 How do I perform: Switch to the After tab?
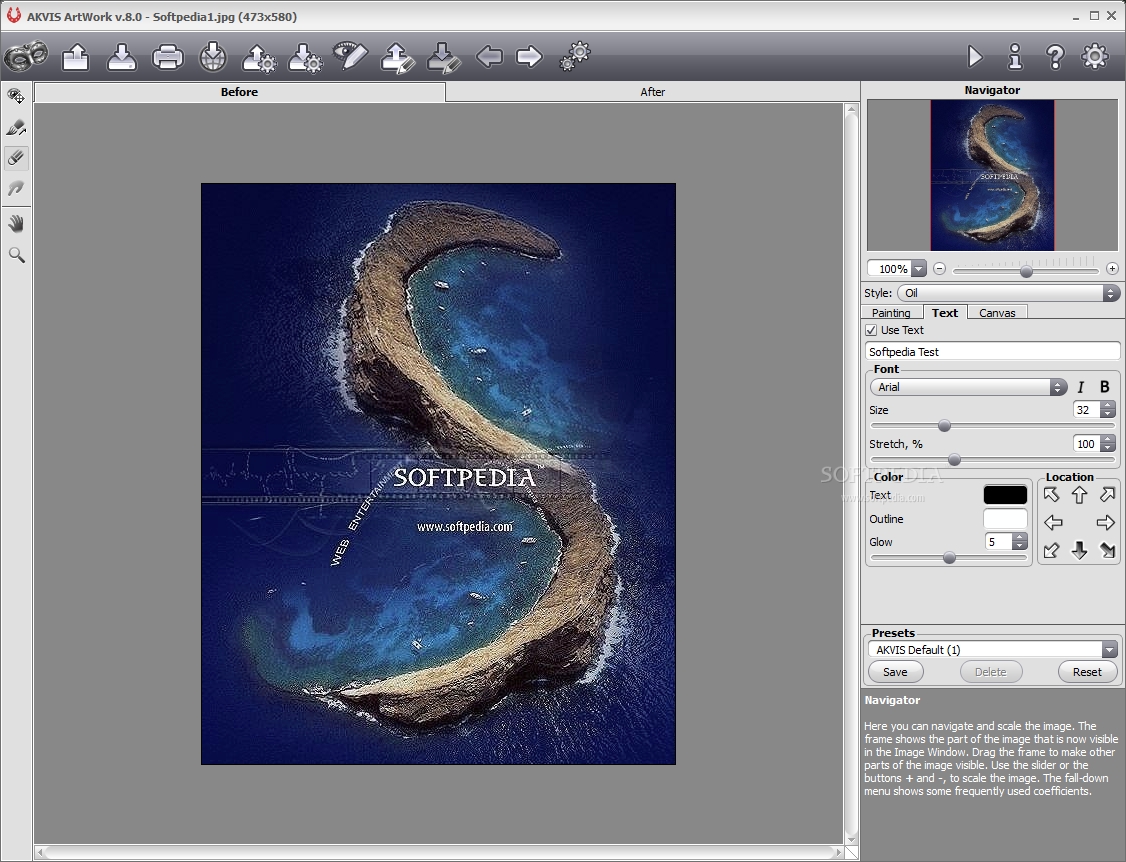tap(652, 92)
